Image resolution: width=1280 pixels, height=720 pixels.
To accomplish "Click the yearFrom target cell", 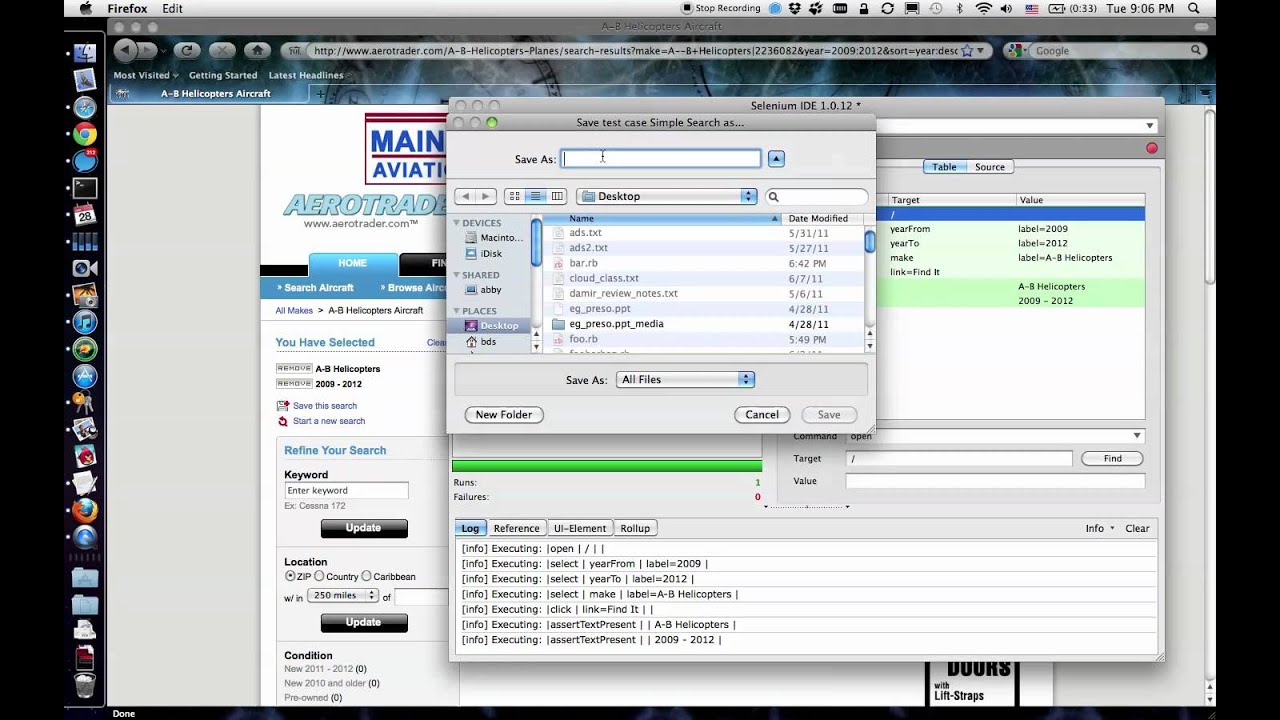I will 909,229.
